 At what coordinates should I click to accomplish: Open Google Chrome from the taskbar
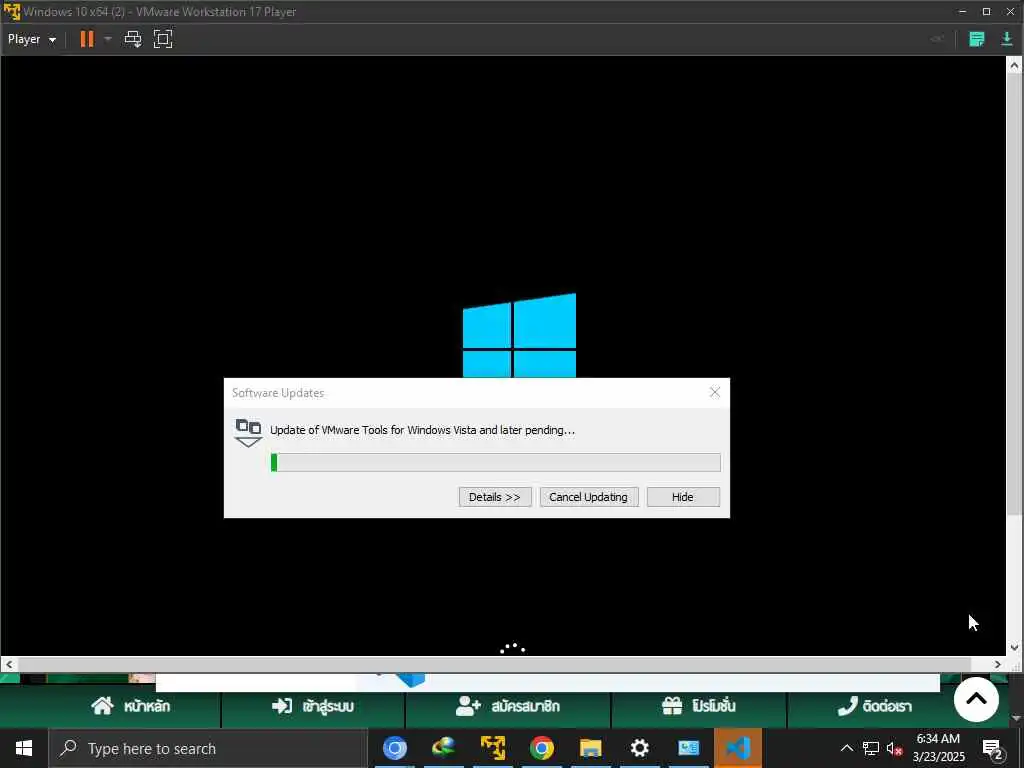click(542, 748)
